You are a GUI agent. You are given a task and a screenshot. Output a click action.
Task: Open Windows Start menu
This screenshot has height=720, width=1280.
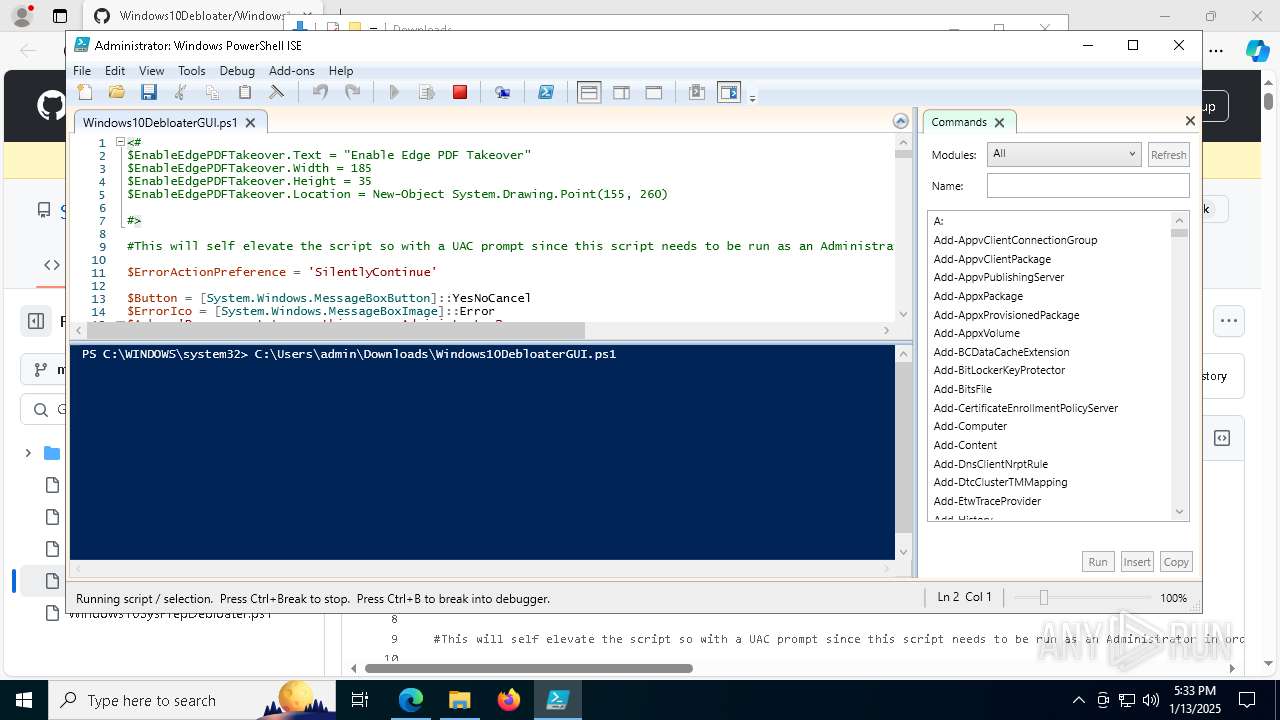pos(24,700)
